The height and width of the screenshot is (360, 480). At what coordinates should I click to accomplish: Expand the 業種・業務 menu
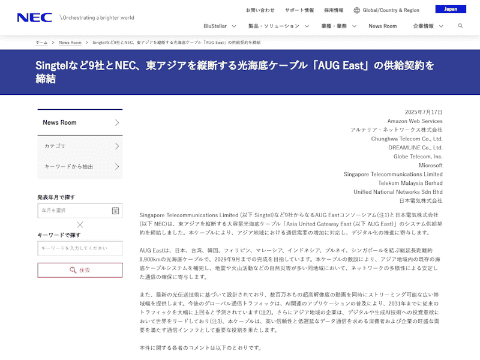coord(339,26)
